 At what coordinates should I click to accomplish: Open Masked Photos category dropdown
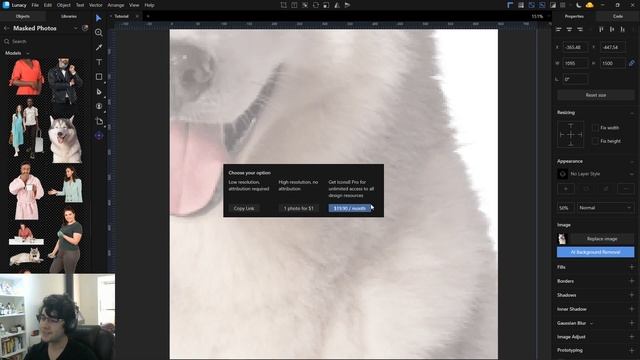pos(76,28)
